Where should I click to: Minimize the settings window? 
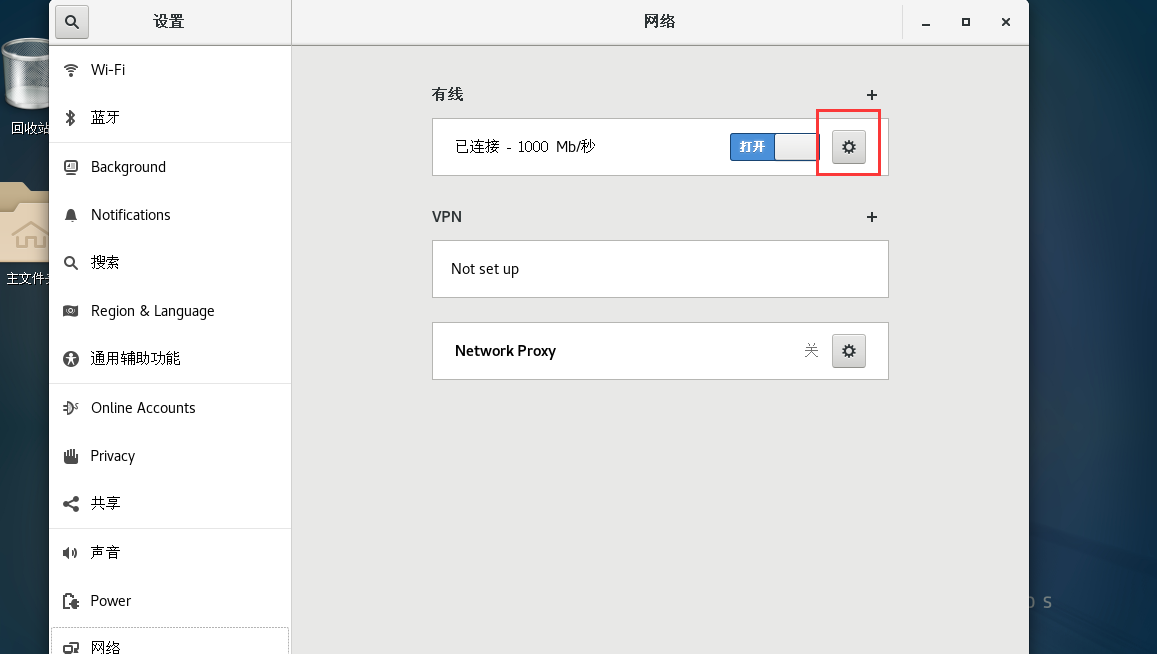(925, 22)
